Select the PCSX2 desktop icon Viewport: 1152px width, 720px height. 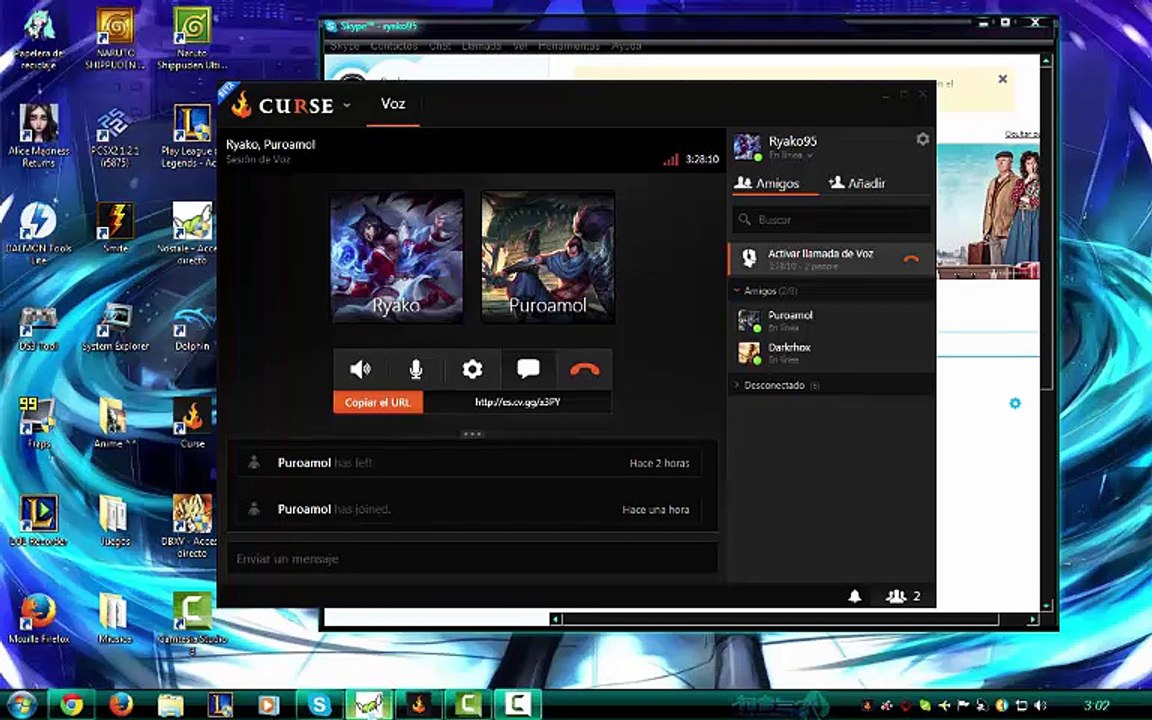coord(115,137)
